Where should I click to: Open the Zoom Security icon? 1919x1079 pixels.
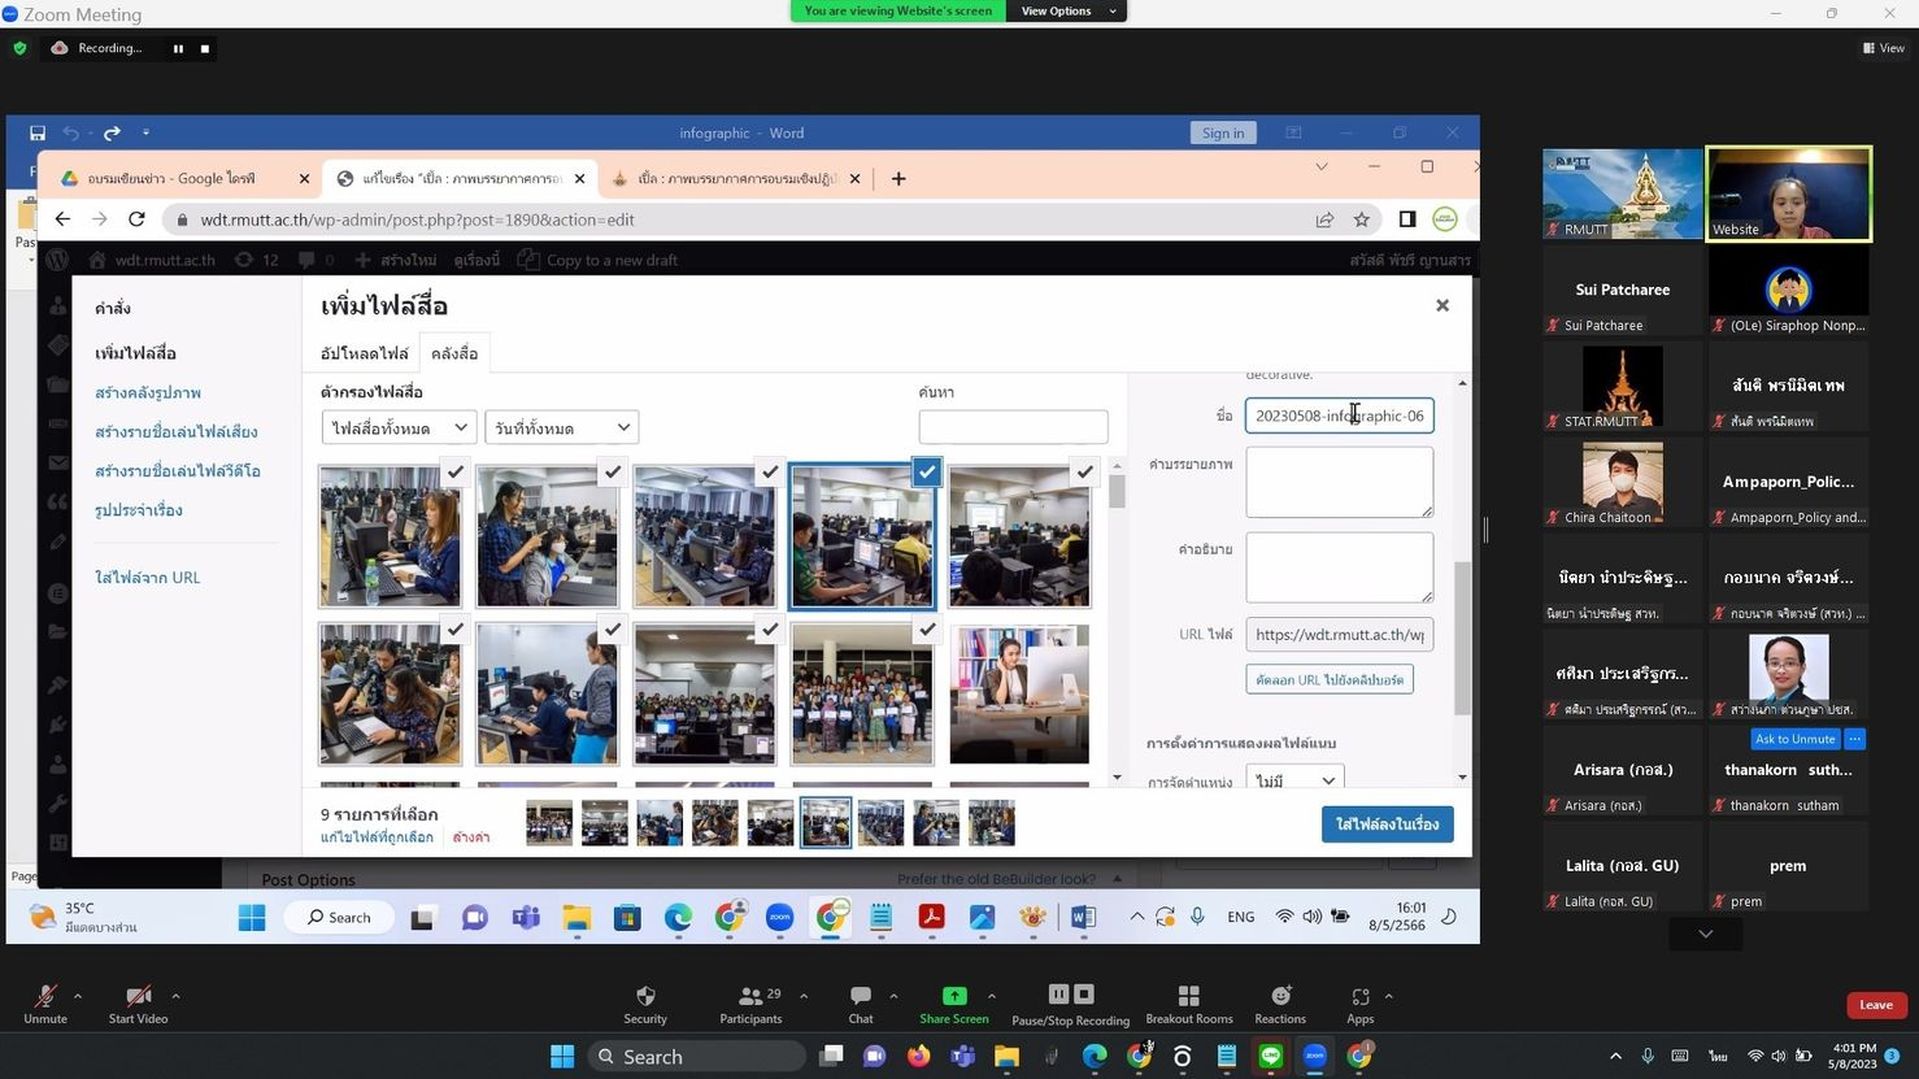click(x=645, y=996)
